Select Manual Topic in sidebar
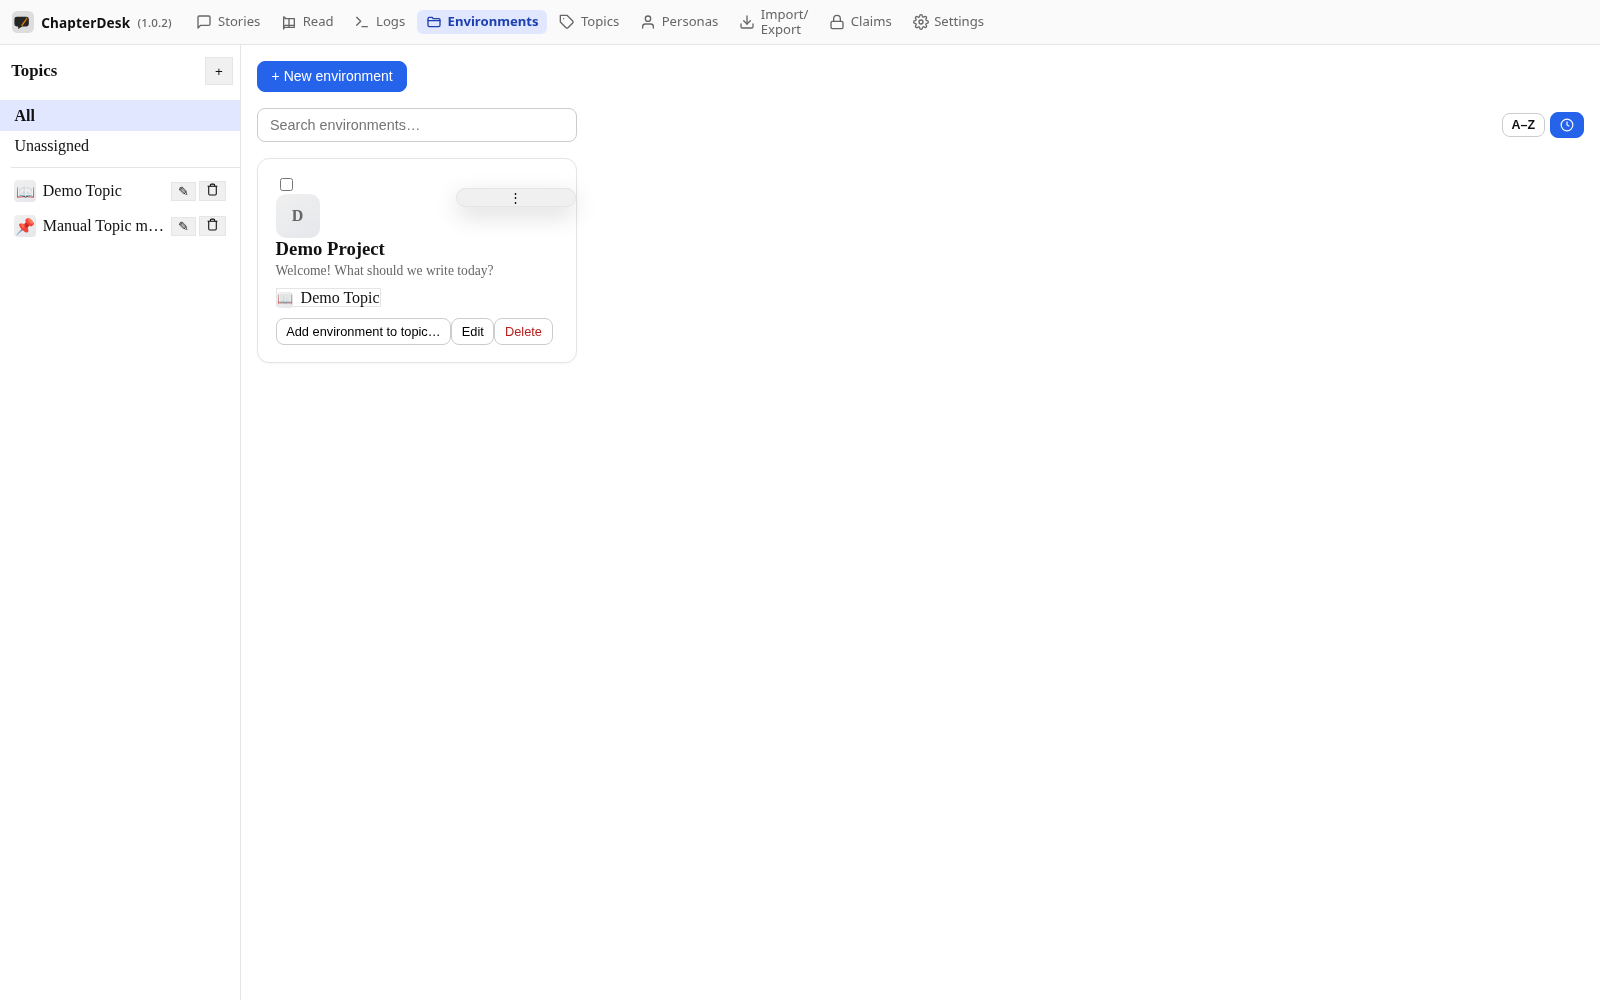Screen dimensions: 1600x1000 [103, 226]
